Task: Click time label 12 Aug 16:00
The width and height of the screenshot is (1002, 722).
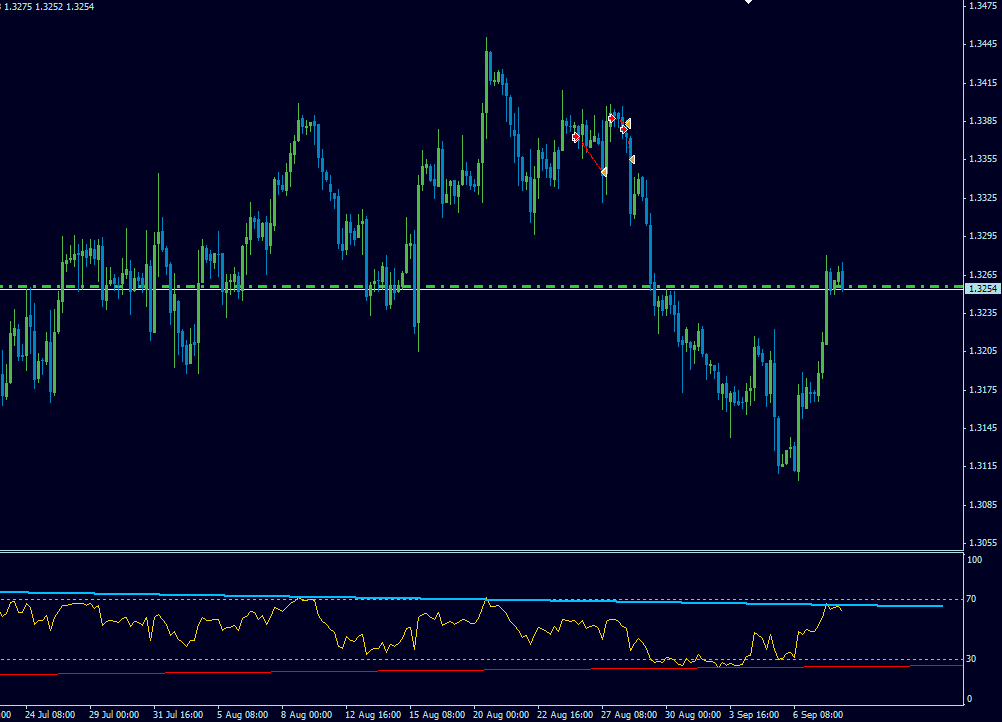Action: (x=373, y=714)
